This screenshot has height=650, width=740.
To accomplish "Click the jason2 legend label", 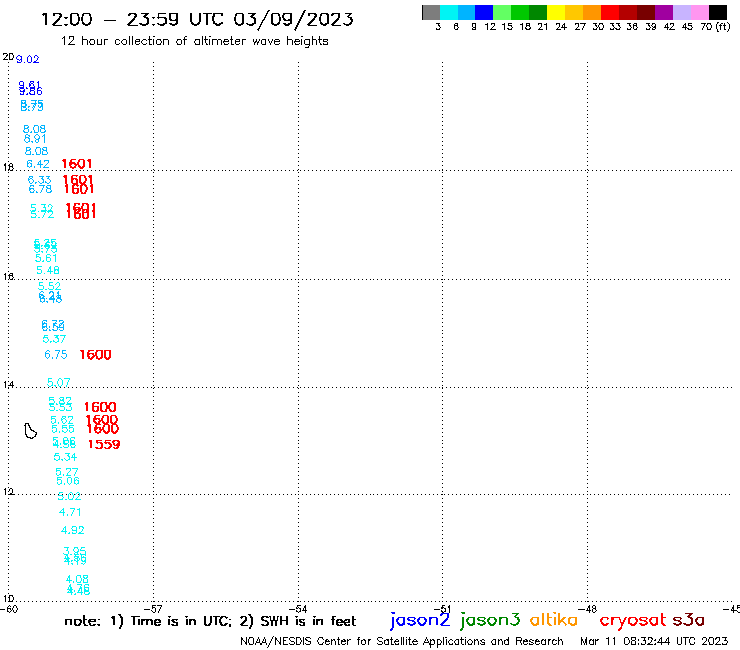I will 420,620.
